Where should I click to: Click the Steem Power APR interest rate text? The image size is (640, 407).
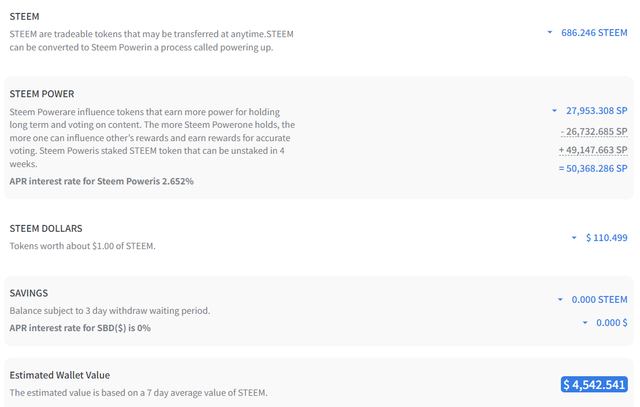click(x=101, y=181)
